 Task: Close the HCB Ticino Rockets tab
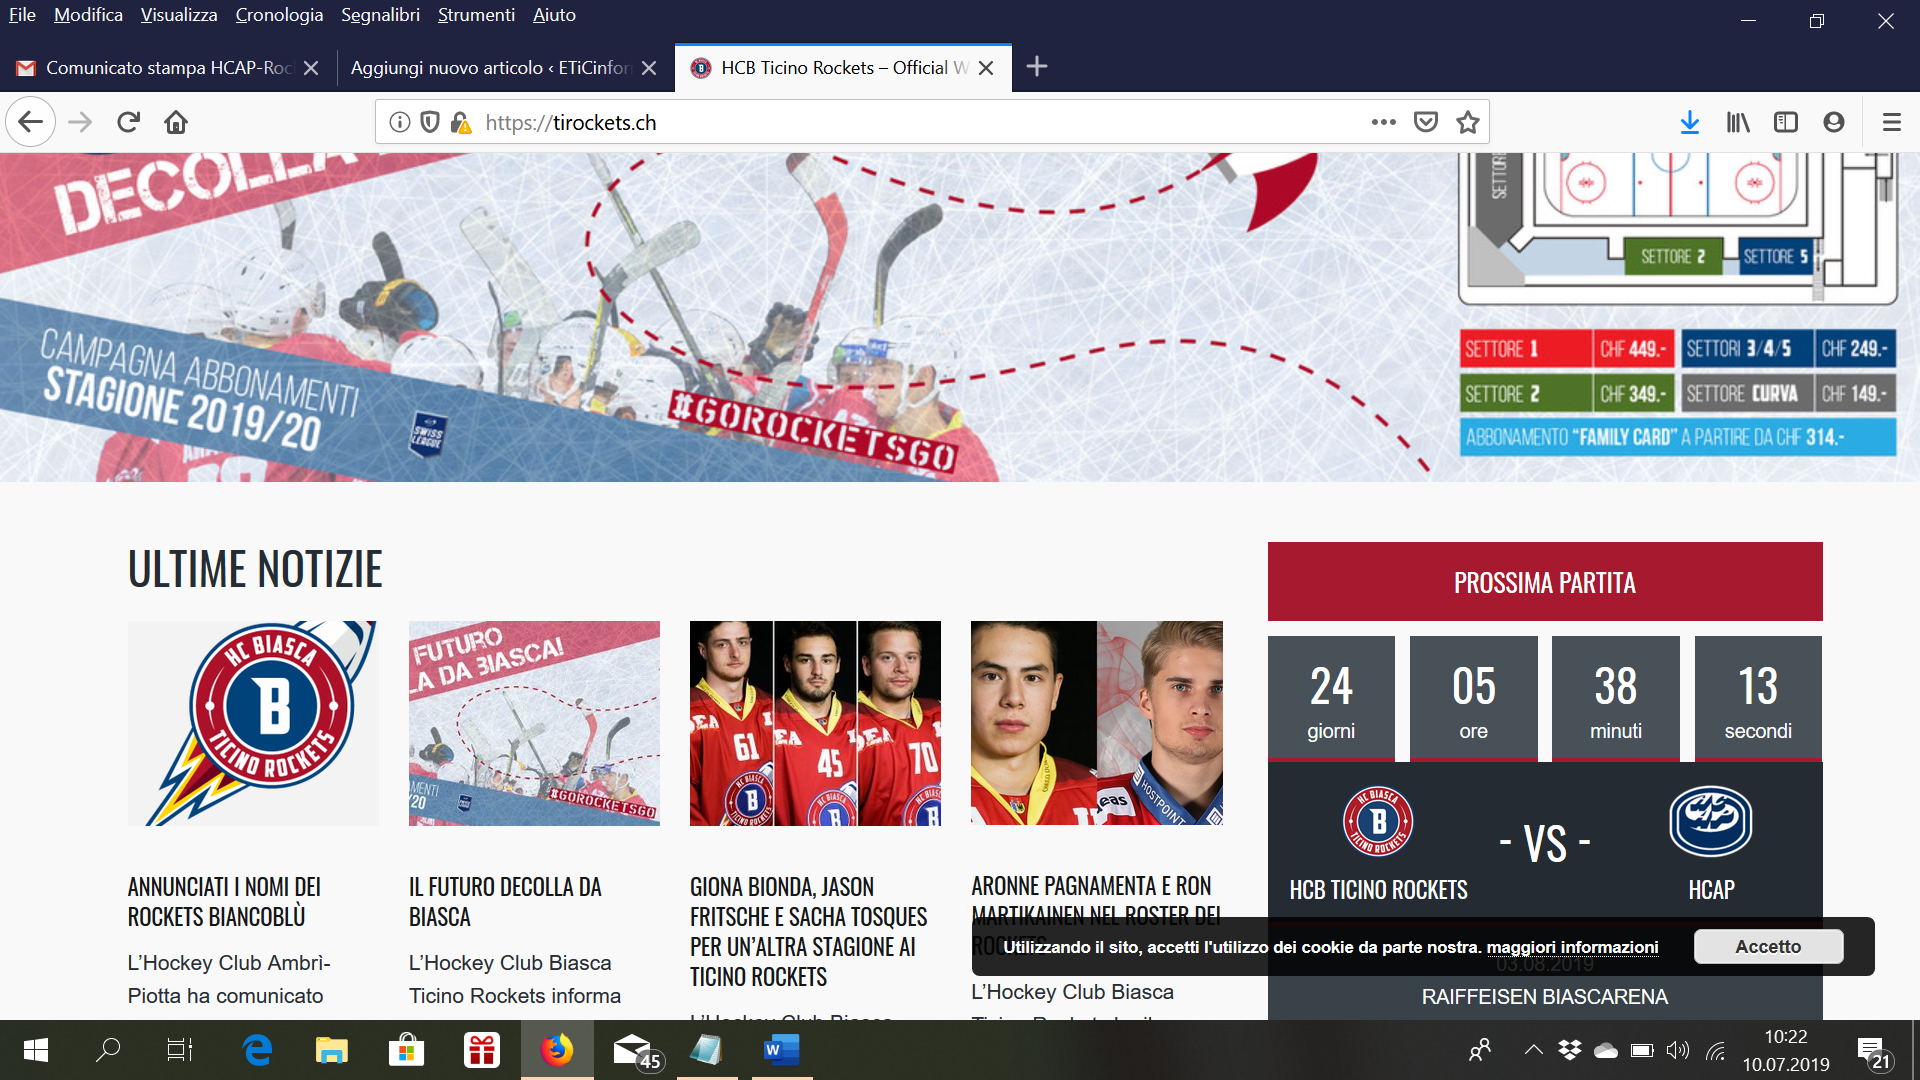click(x=986, y=68)
